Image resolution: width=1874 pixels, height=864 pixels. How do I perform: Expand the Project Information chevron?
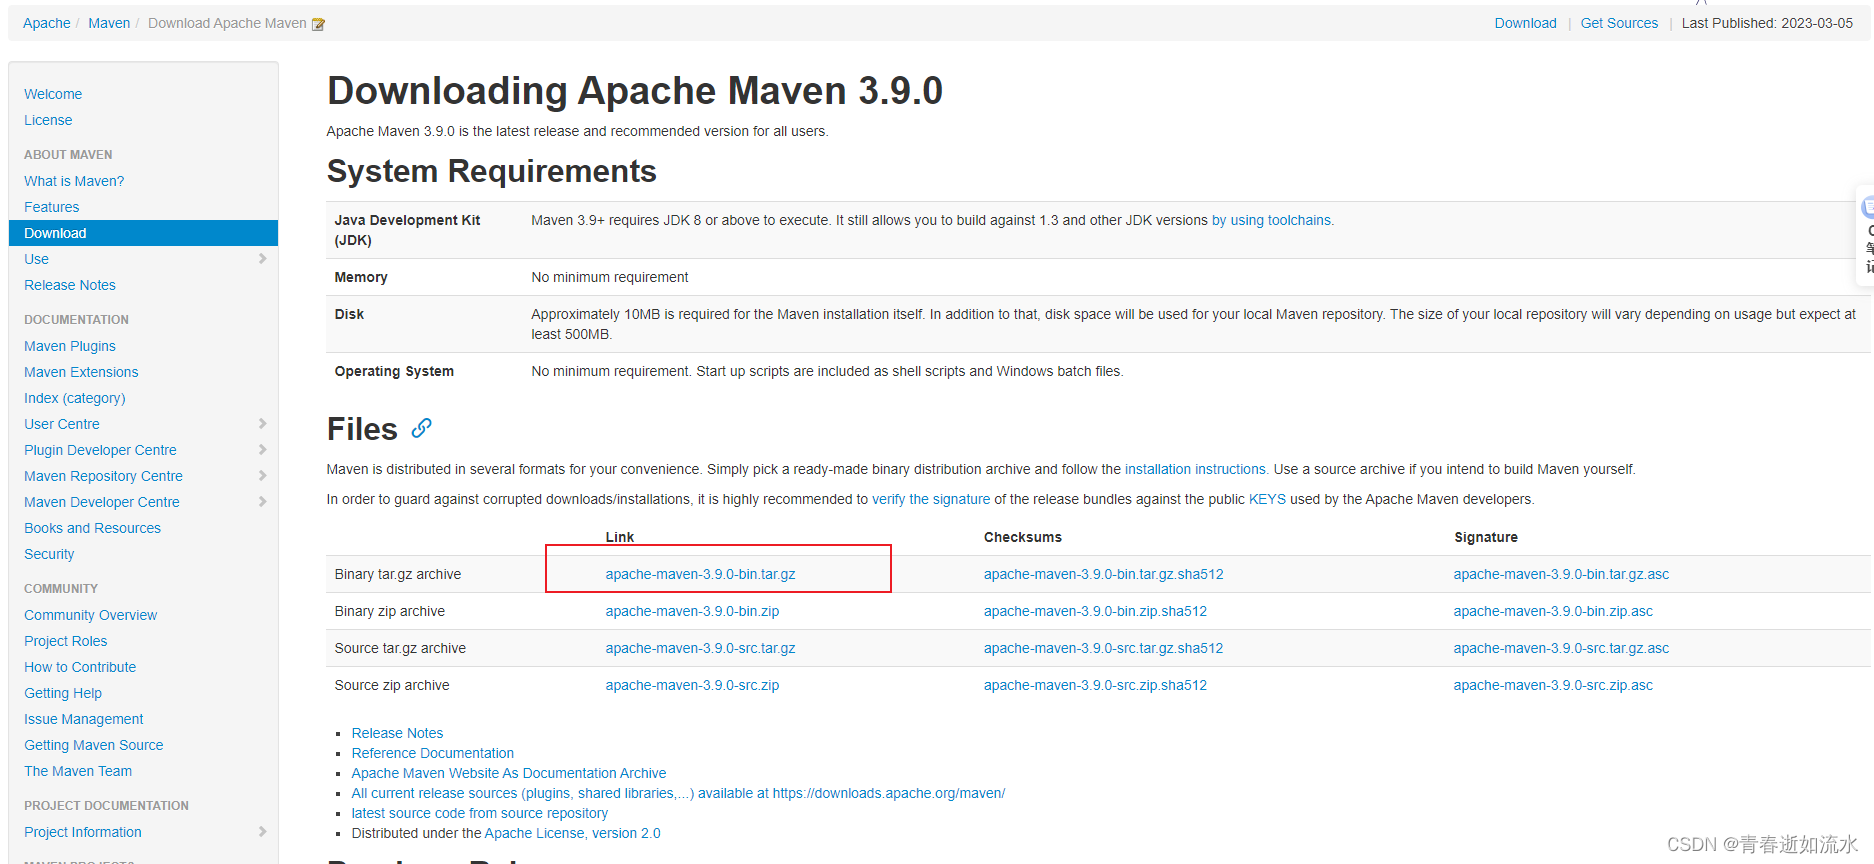(x=262, y=831)
